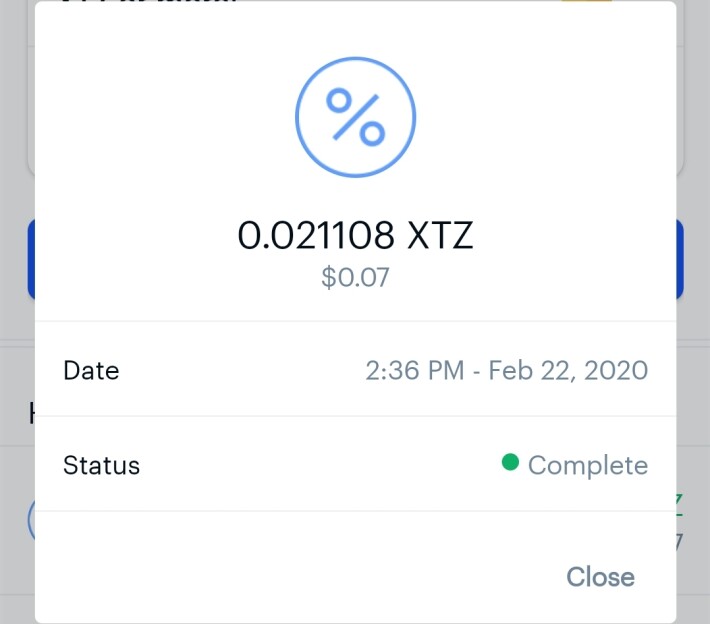Tap the partially hidden H heading behind dialog

point(32,413)
